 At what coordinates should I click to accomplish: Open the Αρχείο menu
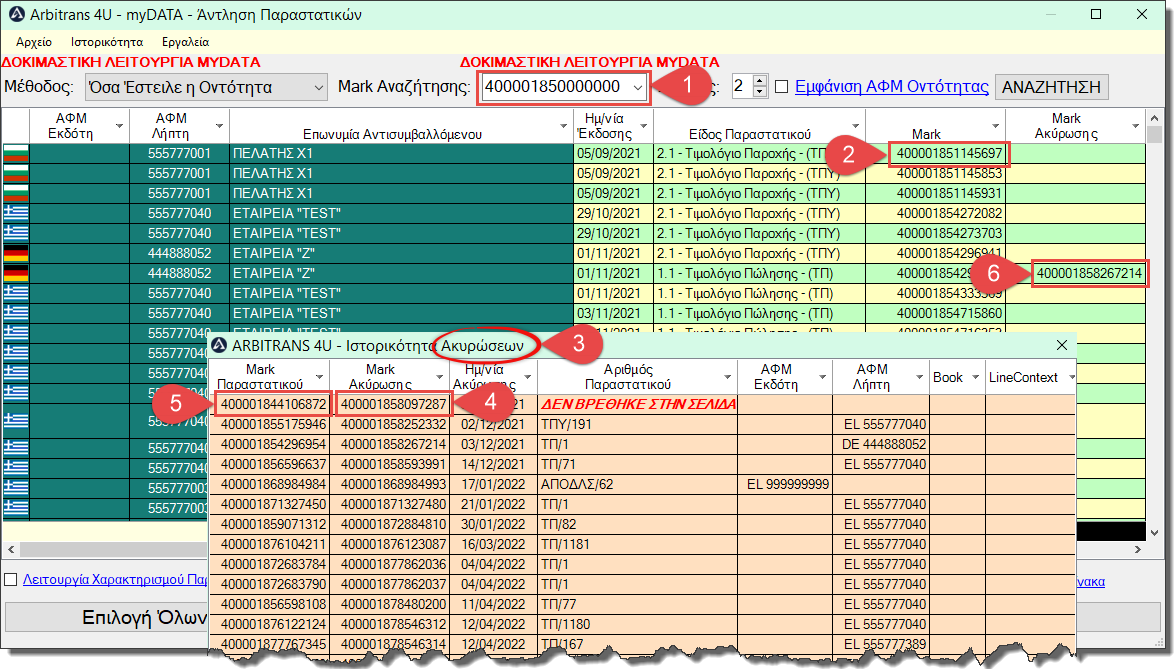pyautogui.click(x=34, y=42)
